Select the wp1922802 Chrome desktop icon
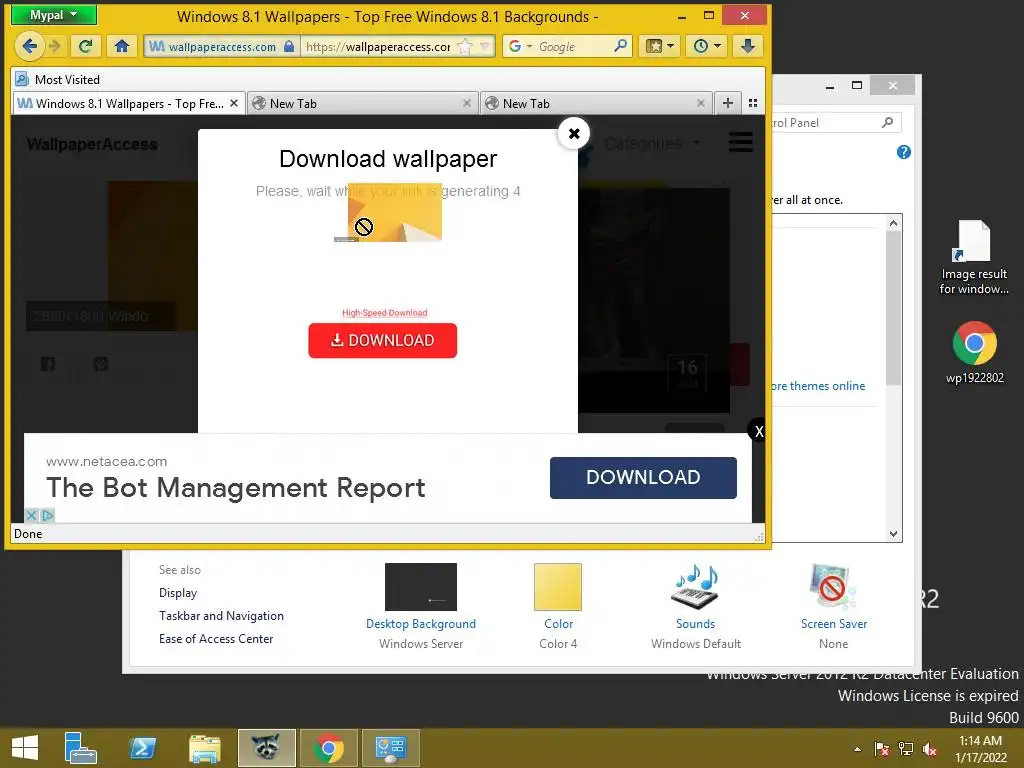The image size is (1024, 768). click(974, 352)
